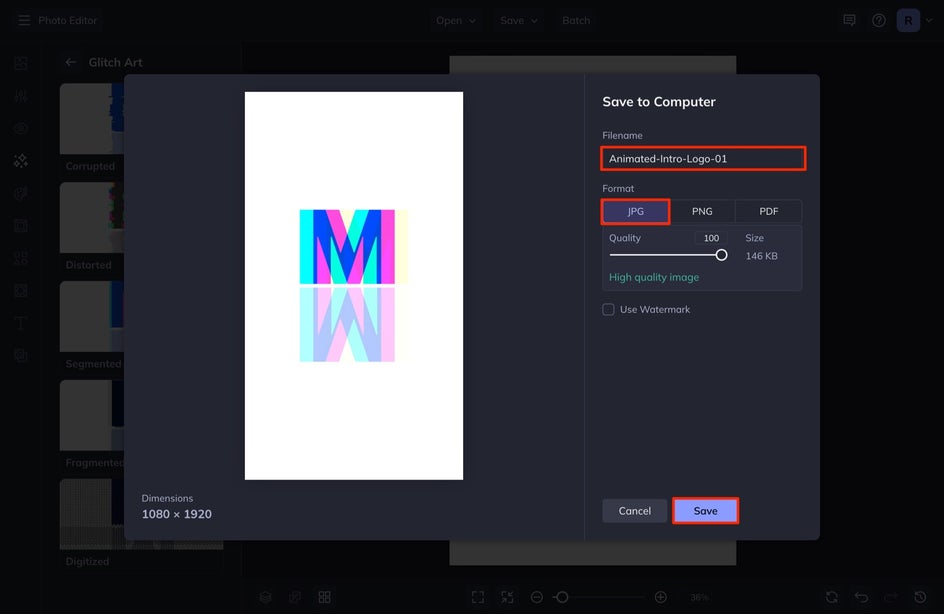Select the Segmented glitch effect thumbnail
The image size is (944, 614).
tap(92, 317)
